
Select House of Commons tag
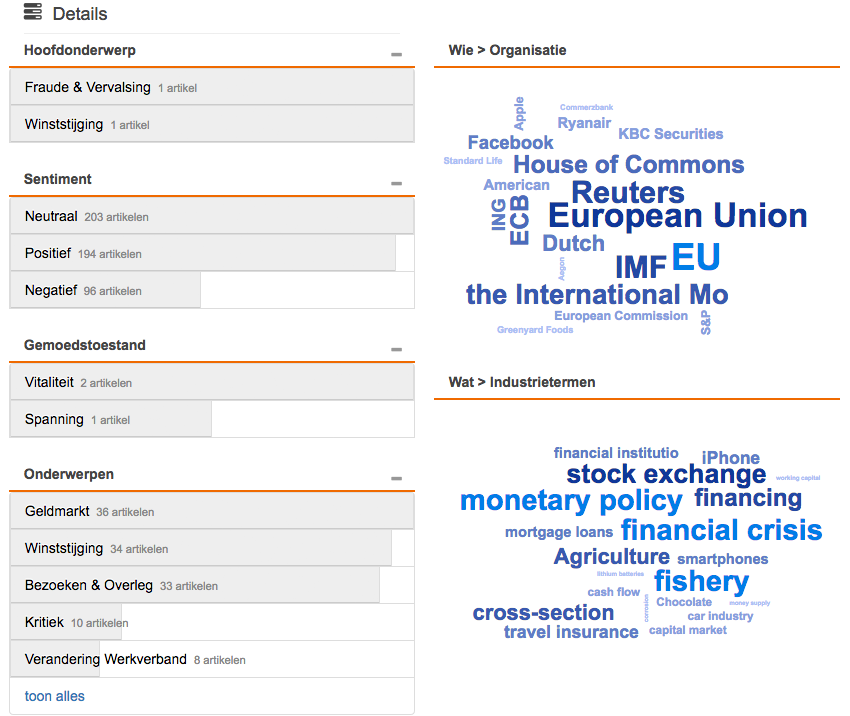click(x=629, y=164)
